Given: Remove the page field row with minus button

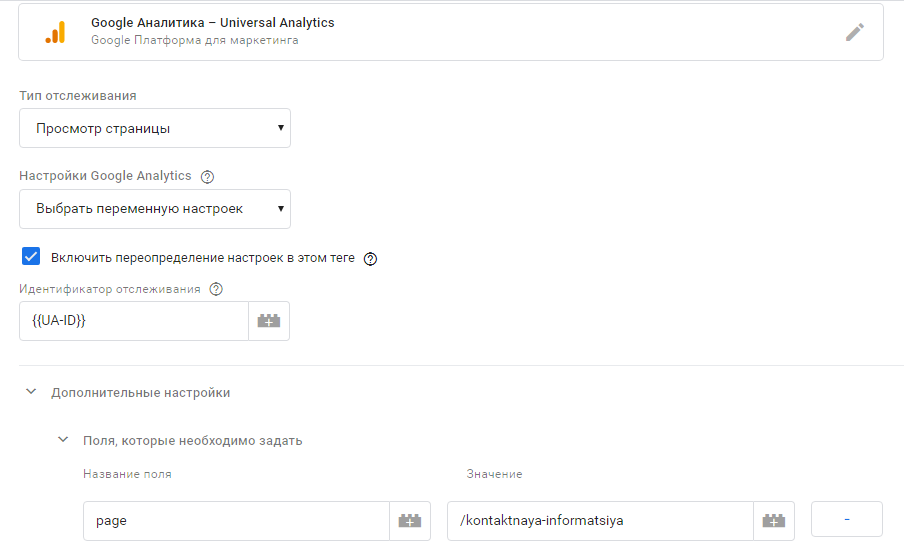Looking at the screenshot, I should (x=847, y=520).
